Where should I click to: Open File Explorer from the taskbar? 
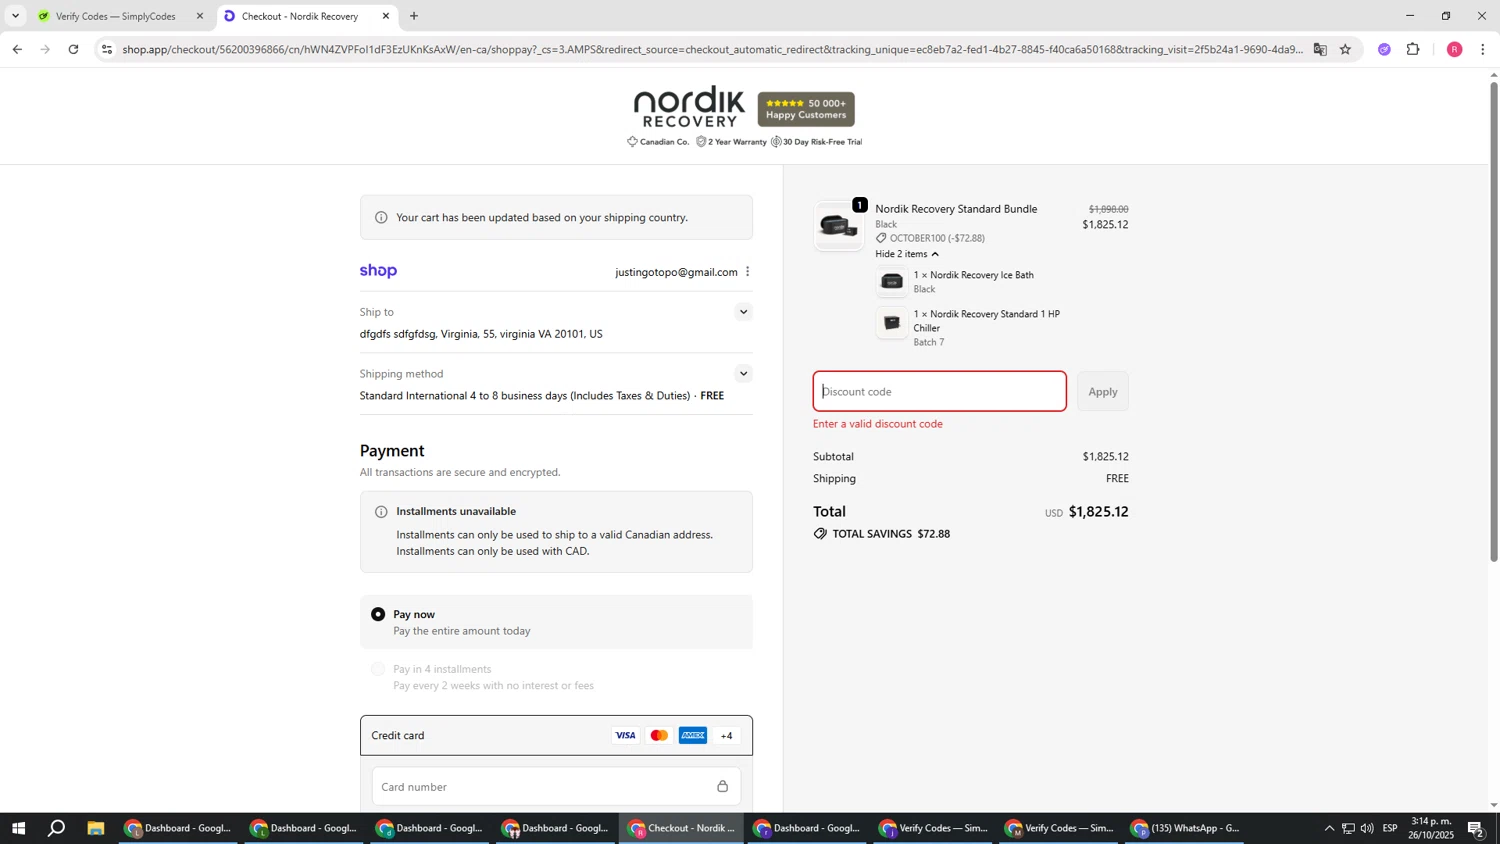click(96, 828)
